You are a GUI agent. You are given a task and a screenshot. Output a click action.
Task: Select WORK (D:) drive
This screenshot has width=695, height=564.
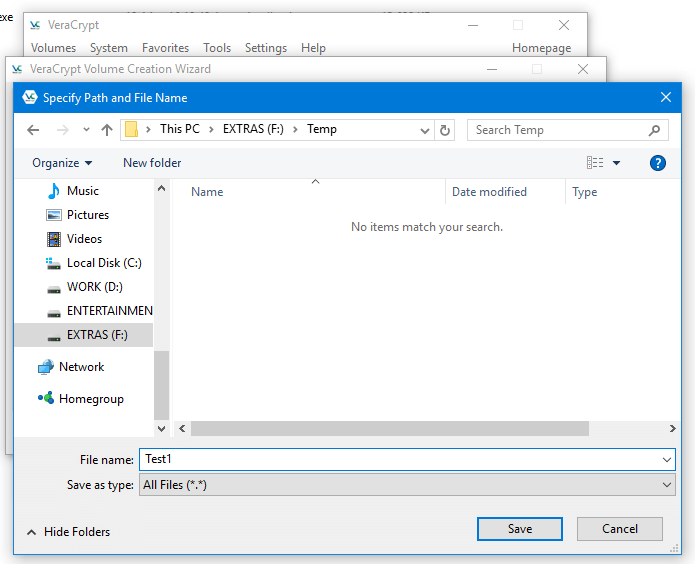[95, 287]
